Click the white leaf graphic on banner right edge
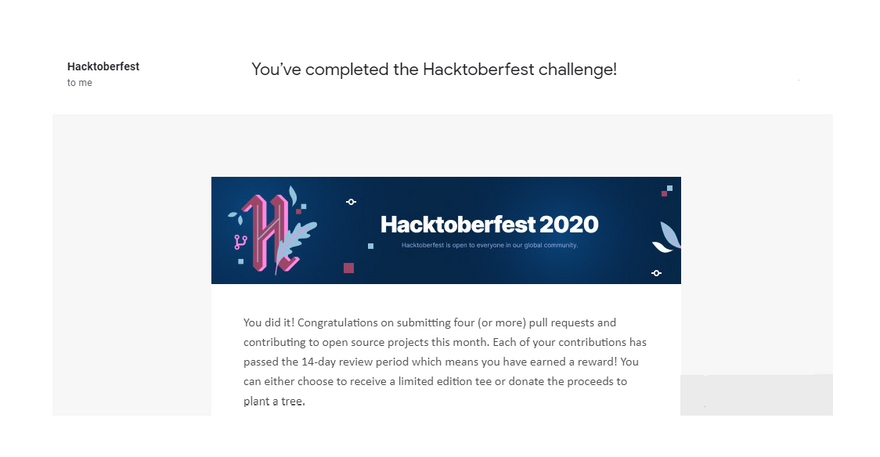Screen dimensions: 880x457 coord(666,237)
